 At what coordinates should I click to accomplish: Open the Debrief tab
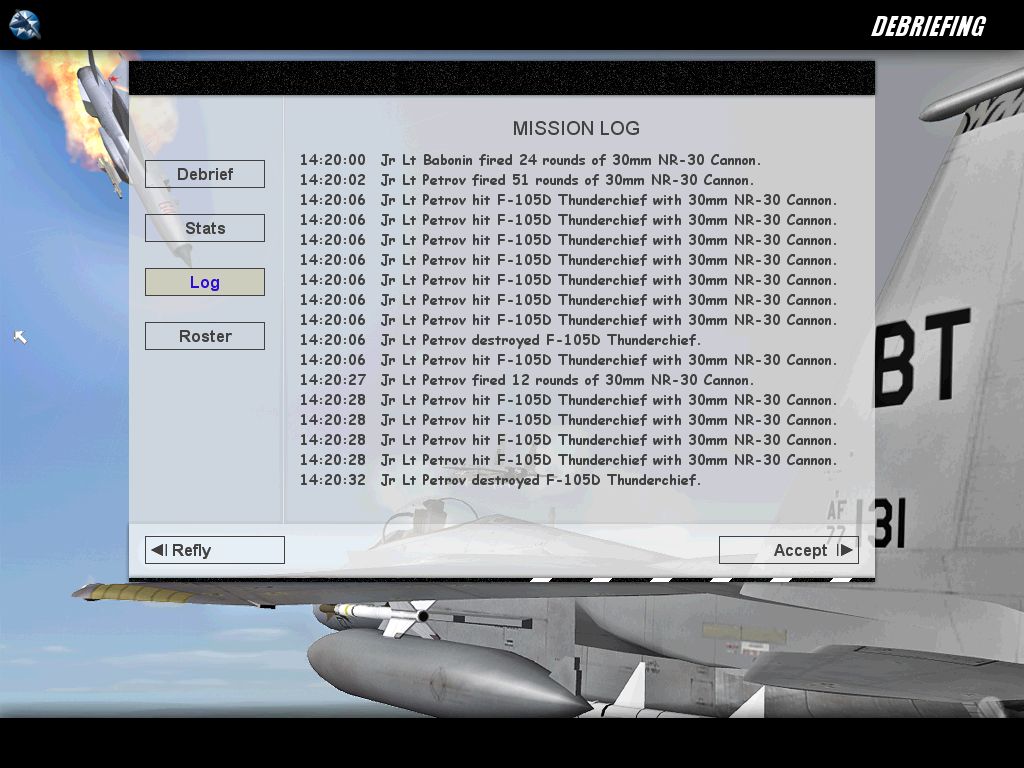(204, 174)
